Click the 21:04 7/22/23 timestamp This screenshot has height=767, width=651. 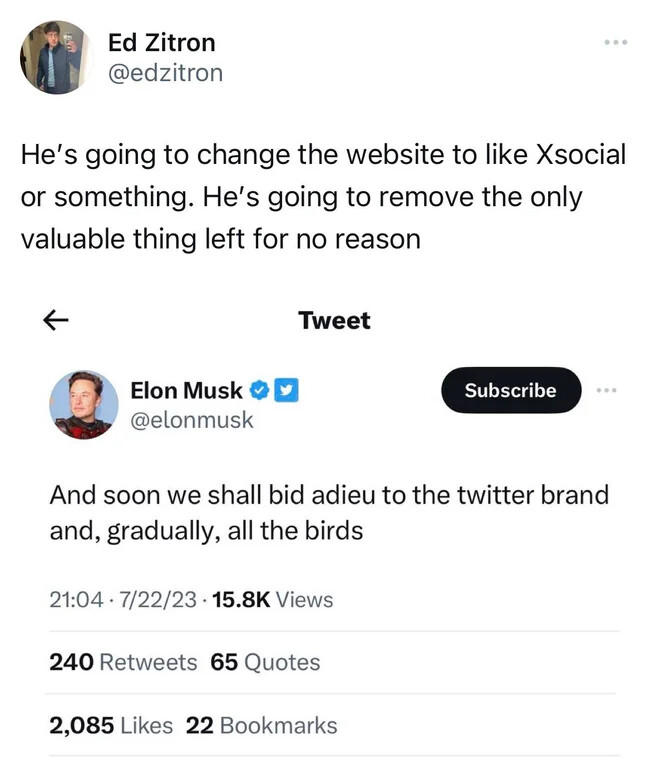(x=123, y=600)
